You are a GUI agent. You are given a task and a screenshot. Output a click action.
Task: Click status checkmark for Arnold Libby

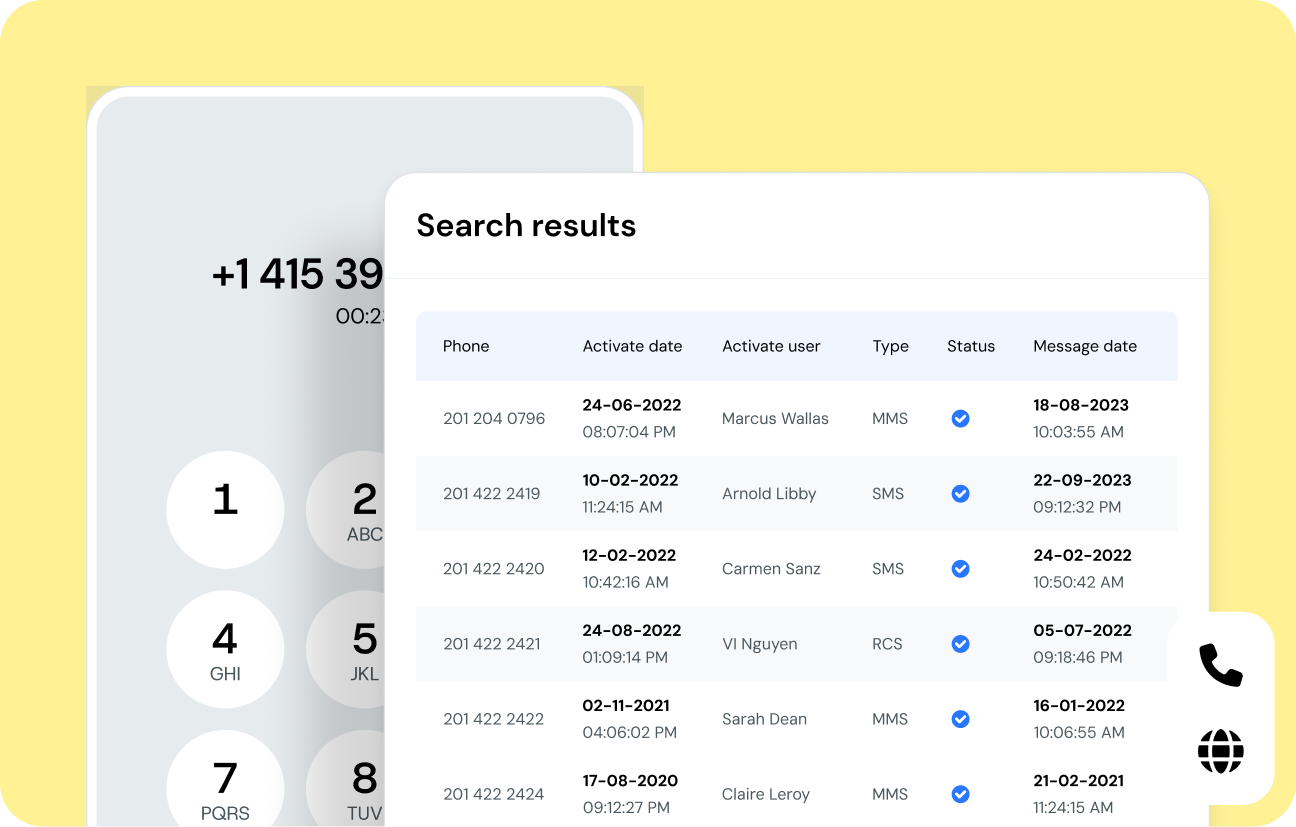960,494
